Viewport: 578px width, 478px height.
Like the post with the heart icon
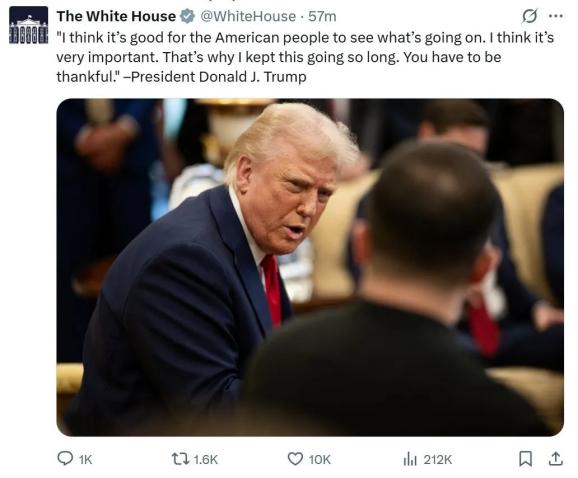[x=295, y=459]
